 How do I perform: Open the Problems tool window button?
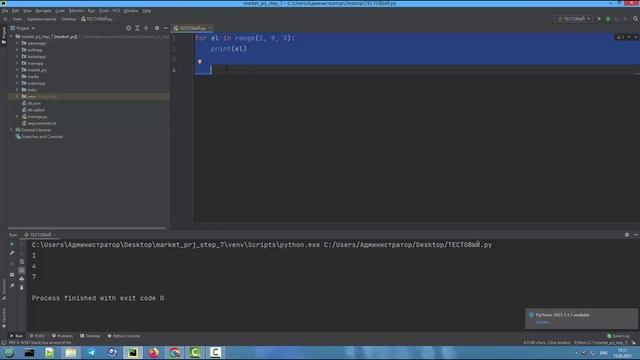[x=62, y=336]
